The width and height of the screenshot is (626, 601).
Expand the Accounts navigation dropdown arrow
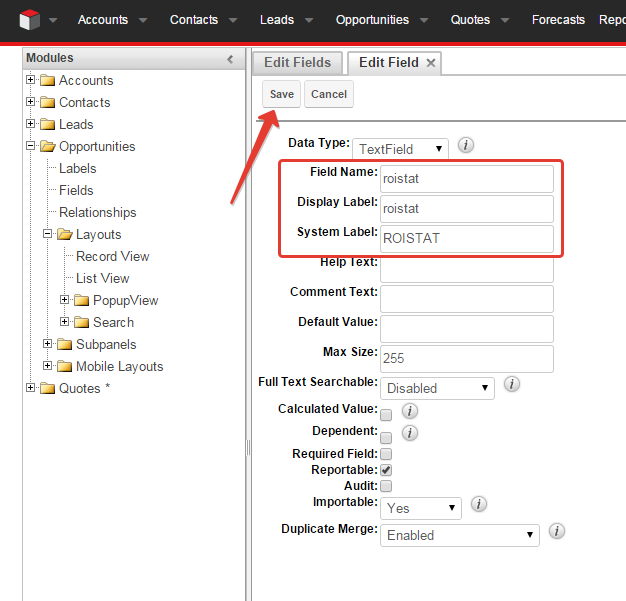[143, 20]
